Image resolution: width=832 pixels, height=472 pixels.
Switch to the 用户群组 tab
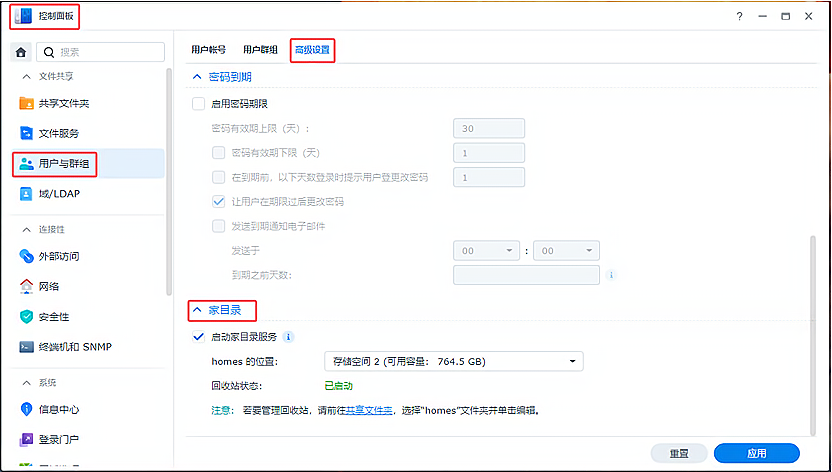pos(260,49)
